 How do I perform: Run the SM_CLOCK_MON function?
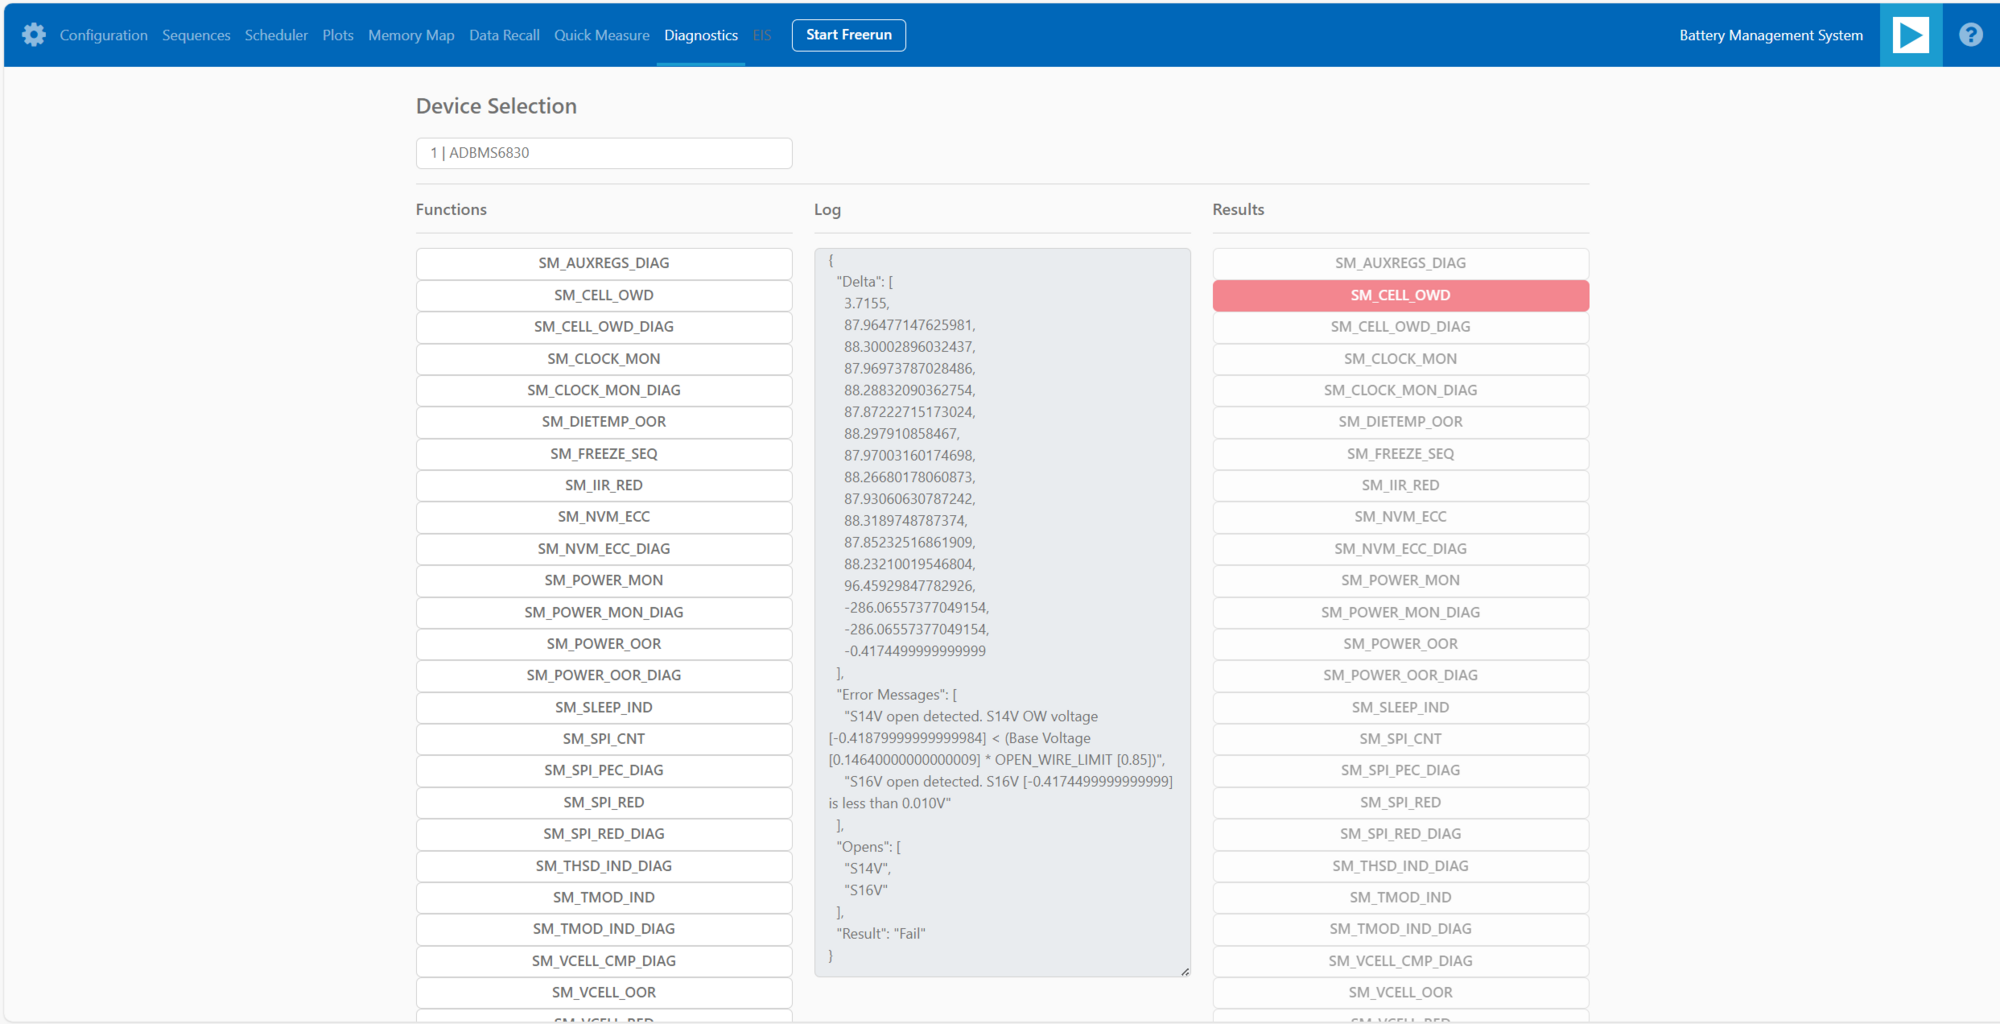click(603, 358)
